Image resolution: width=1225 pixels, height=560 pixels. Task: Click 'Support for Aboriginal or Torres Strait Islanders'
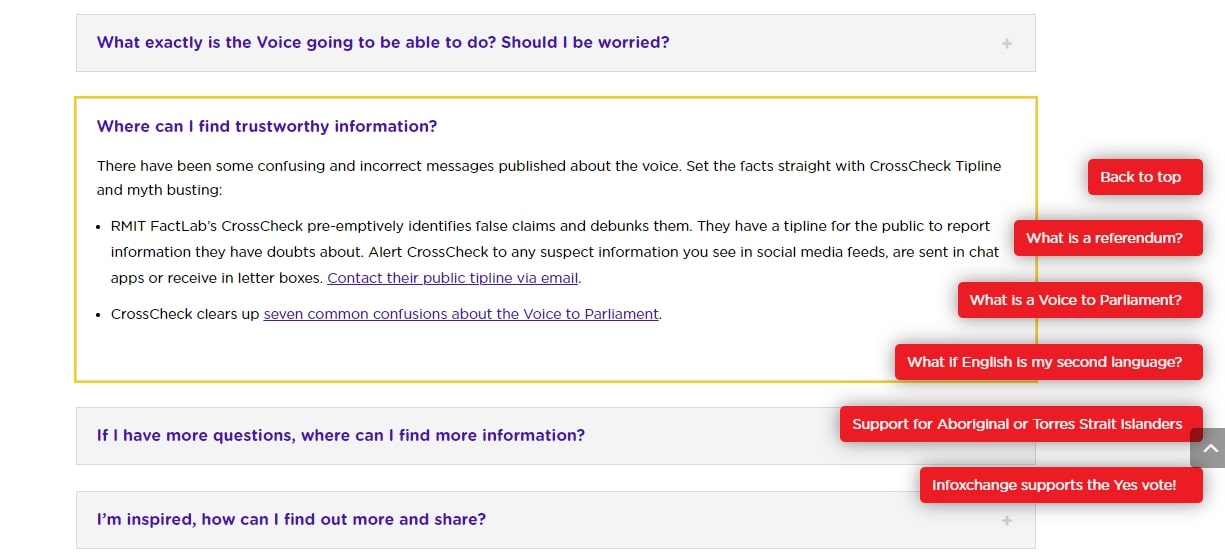[1017, 424]
